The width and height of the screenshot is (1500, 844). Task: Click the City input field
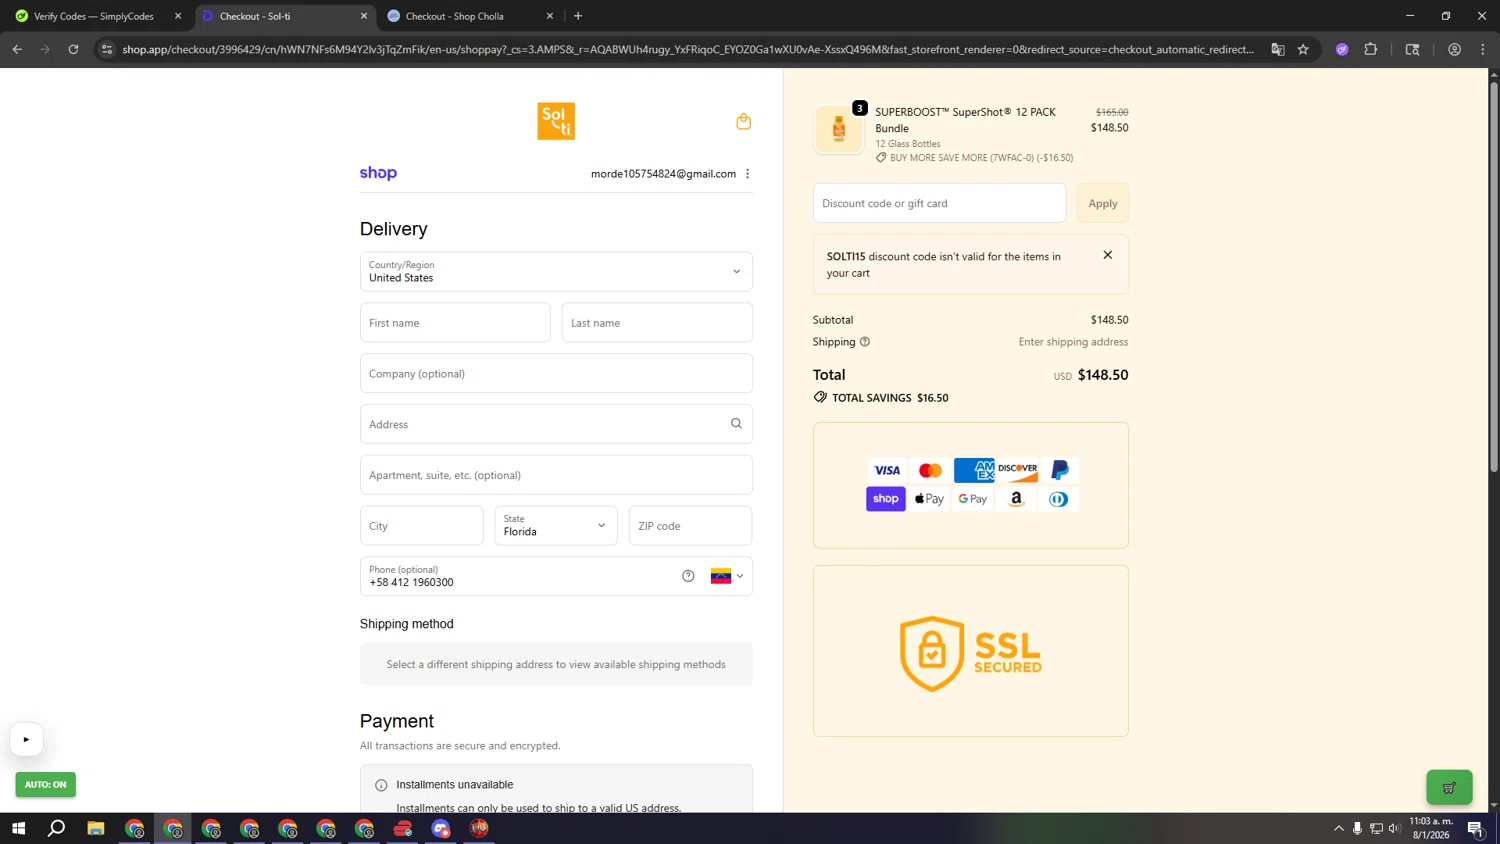point(422,526)
